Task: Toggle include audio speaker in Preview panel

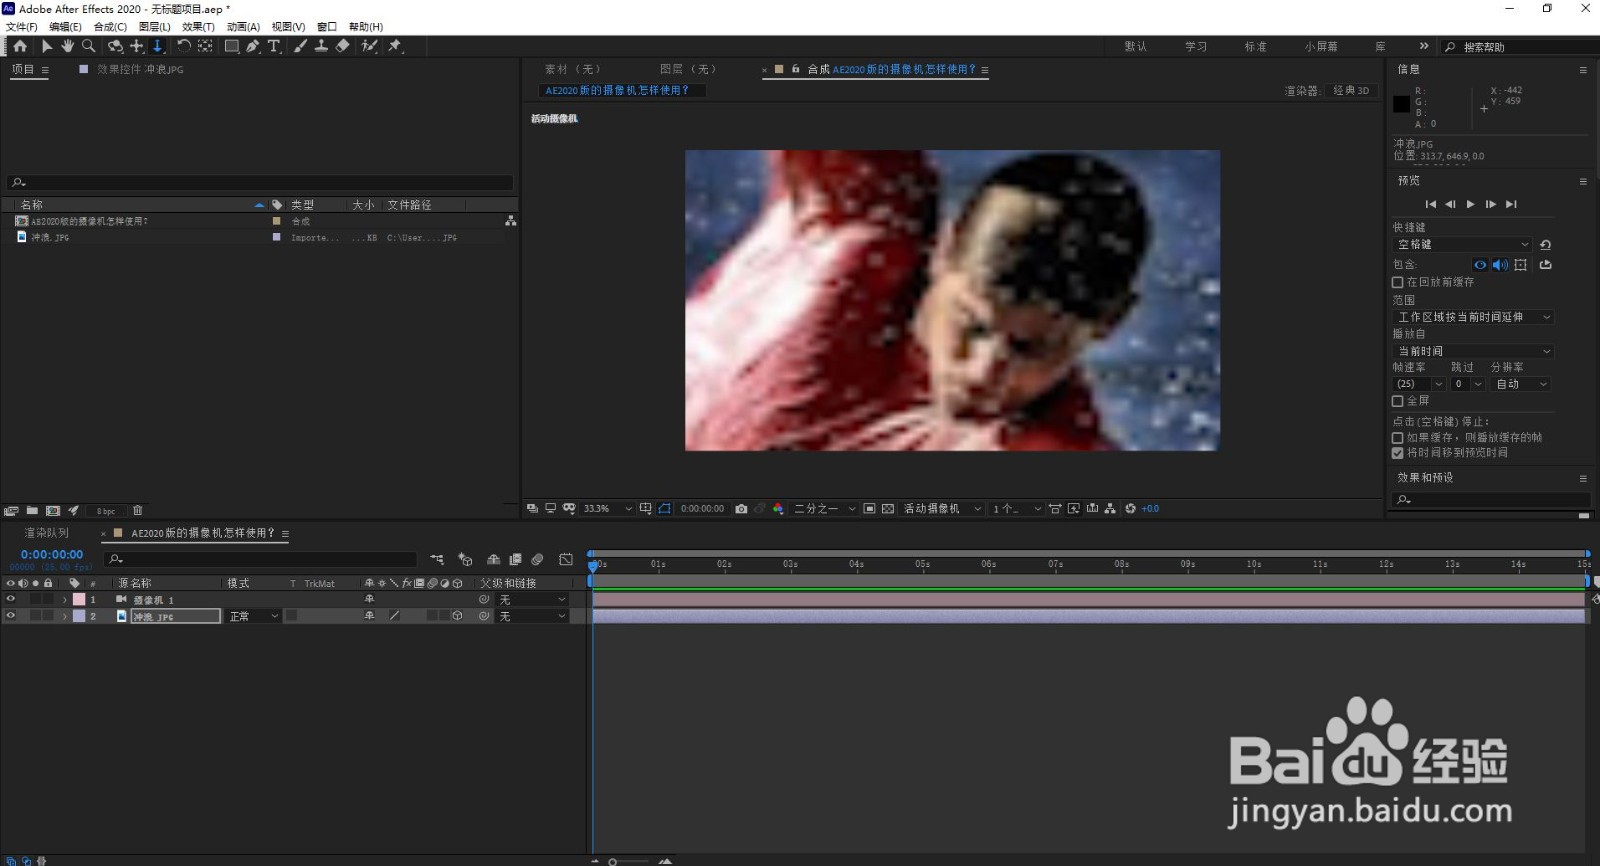Action: 1500,265
